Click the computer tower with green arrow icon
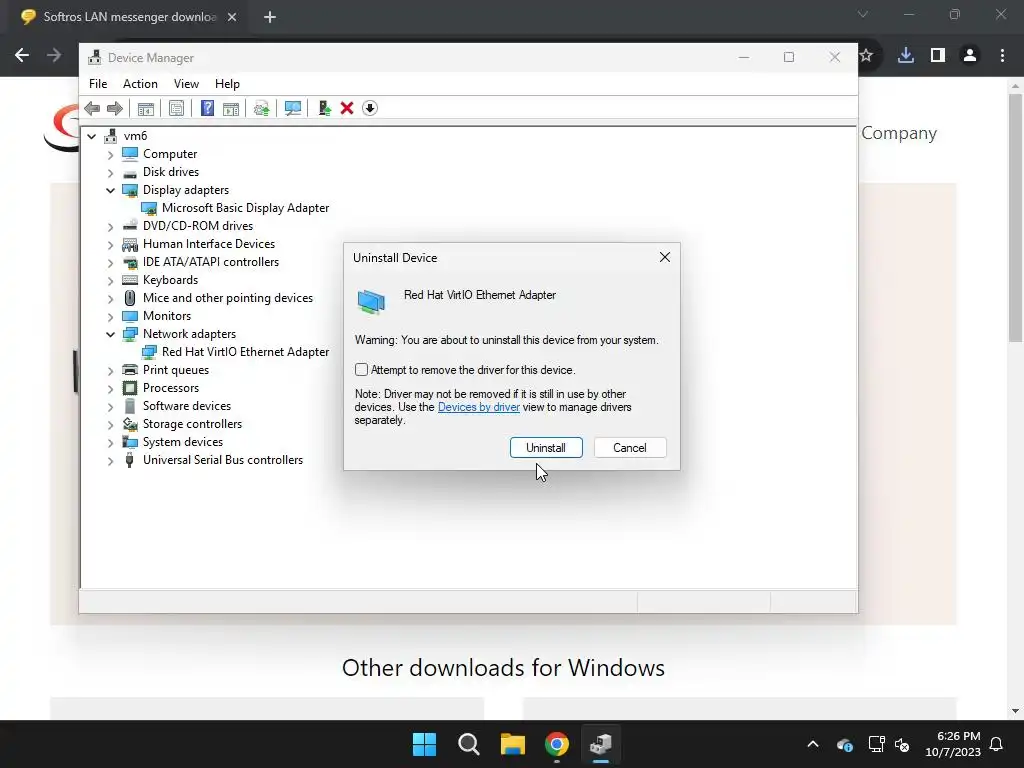The width and height of the screenshot is (1024, 768). click(x=324, y=108)
